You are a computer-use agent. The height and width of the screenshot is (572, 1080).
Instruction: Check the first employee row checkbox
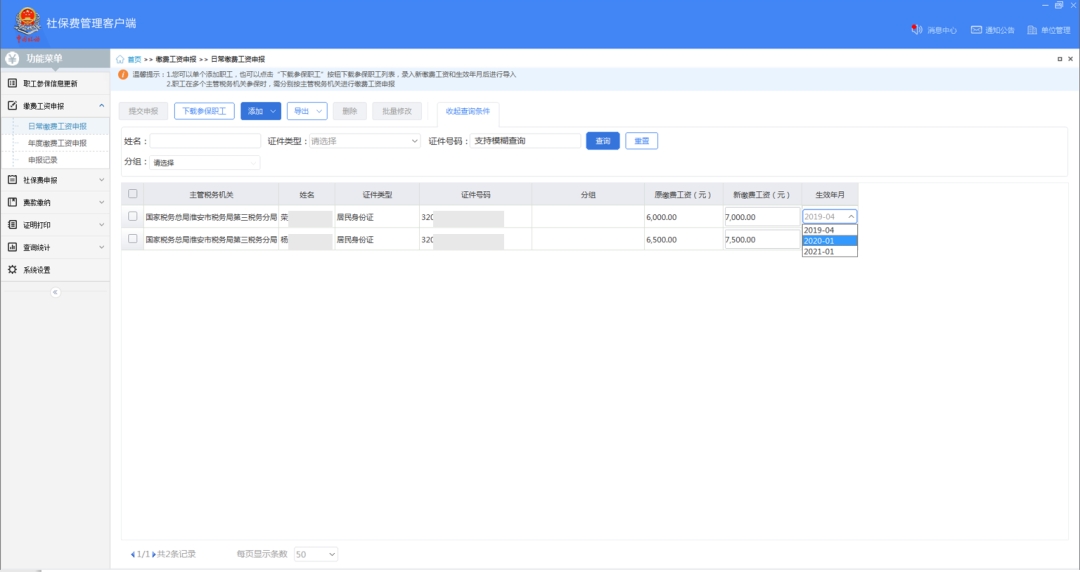[133, 216]
